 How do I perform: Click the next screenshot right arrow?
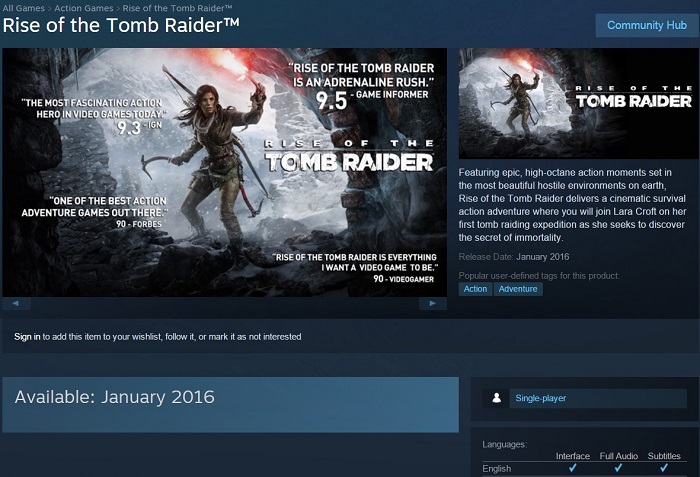[433, 304]
